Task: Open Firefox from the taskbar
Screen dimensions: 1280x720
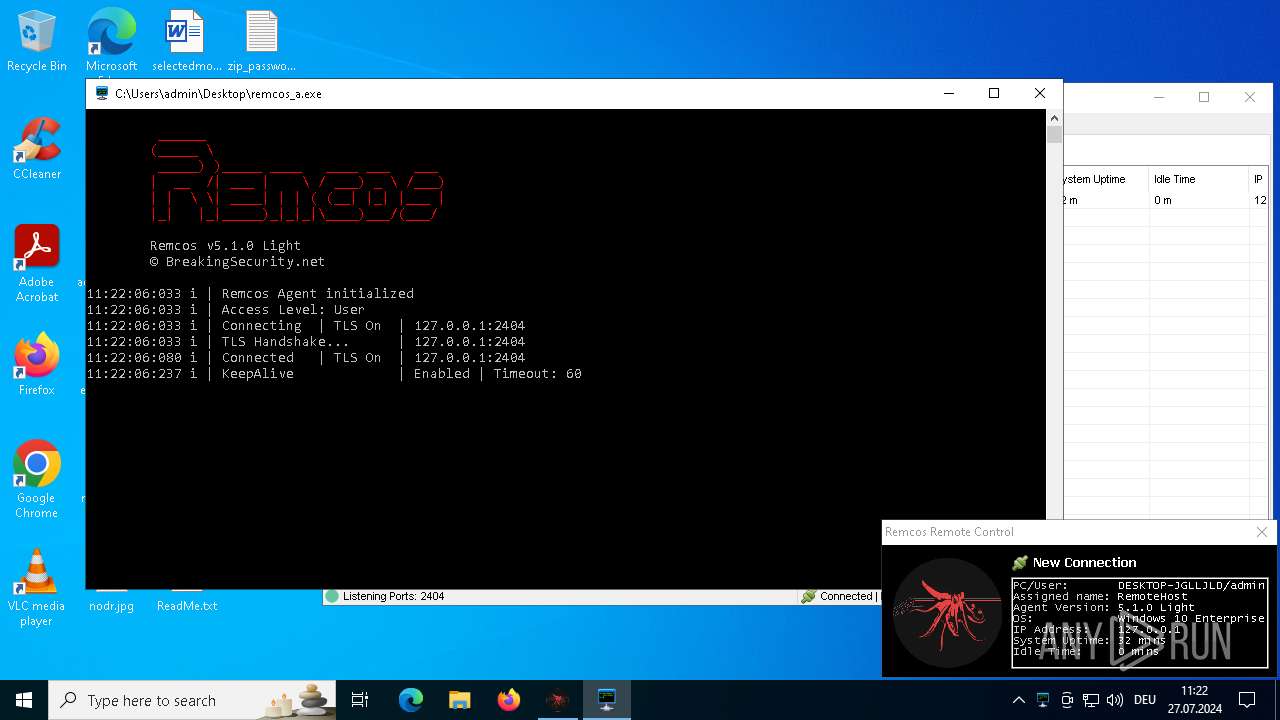Action: pos(508,700)
